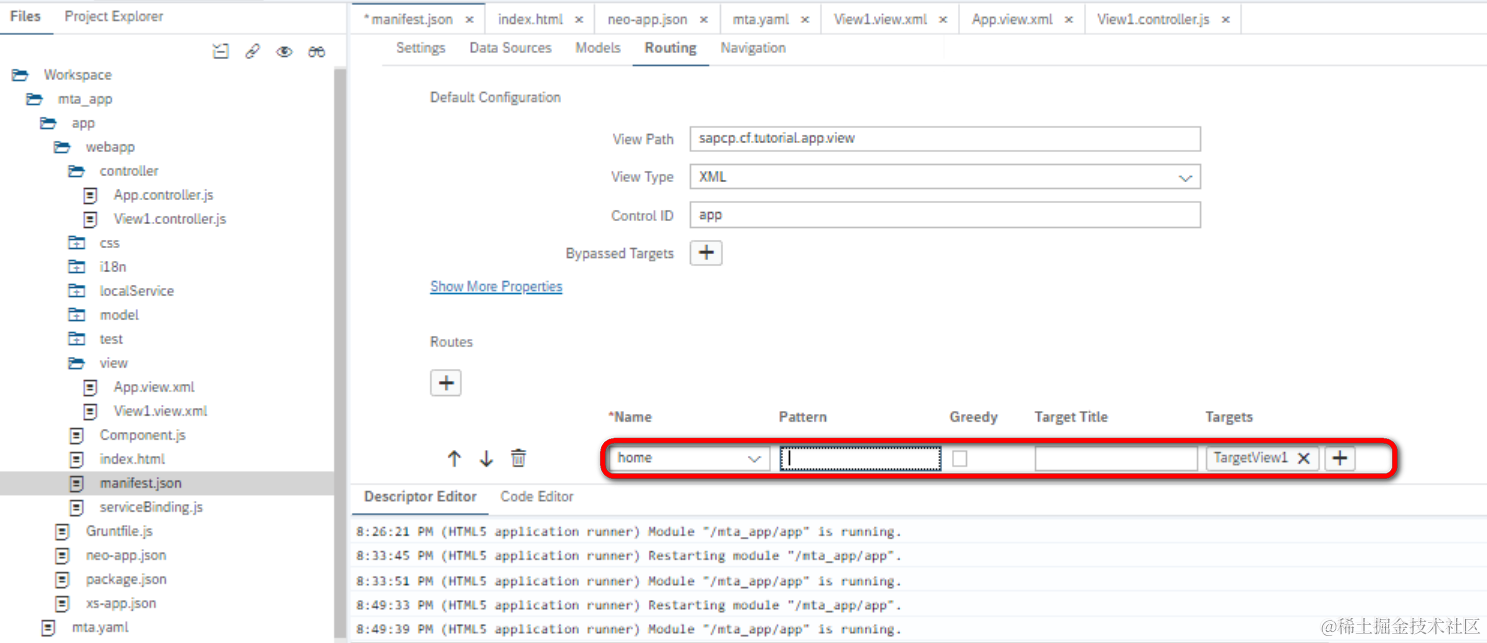Click the Target Title input field
Screen dimensions: 1487x643
[x=1116, y=459]
